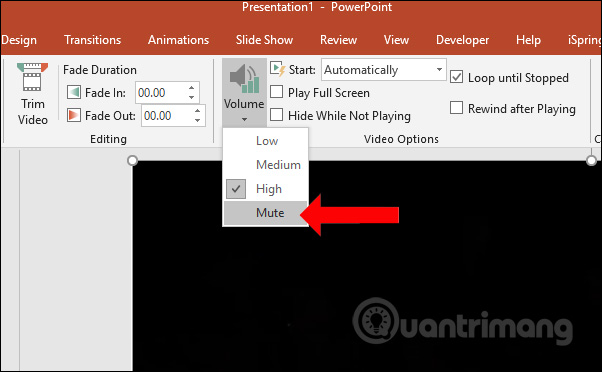This screenshot has width=602, height=372.
Task: Open the Start Automatically dropdown
Action: point(439,69)
